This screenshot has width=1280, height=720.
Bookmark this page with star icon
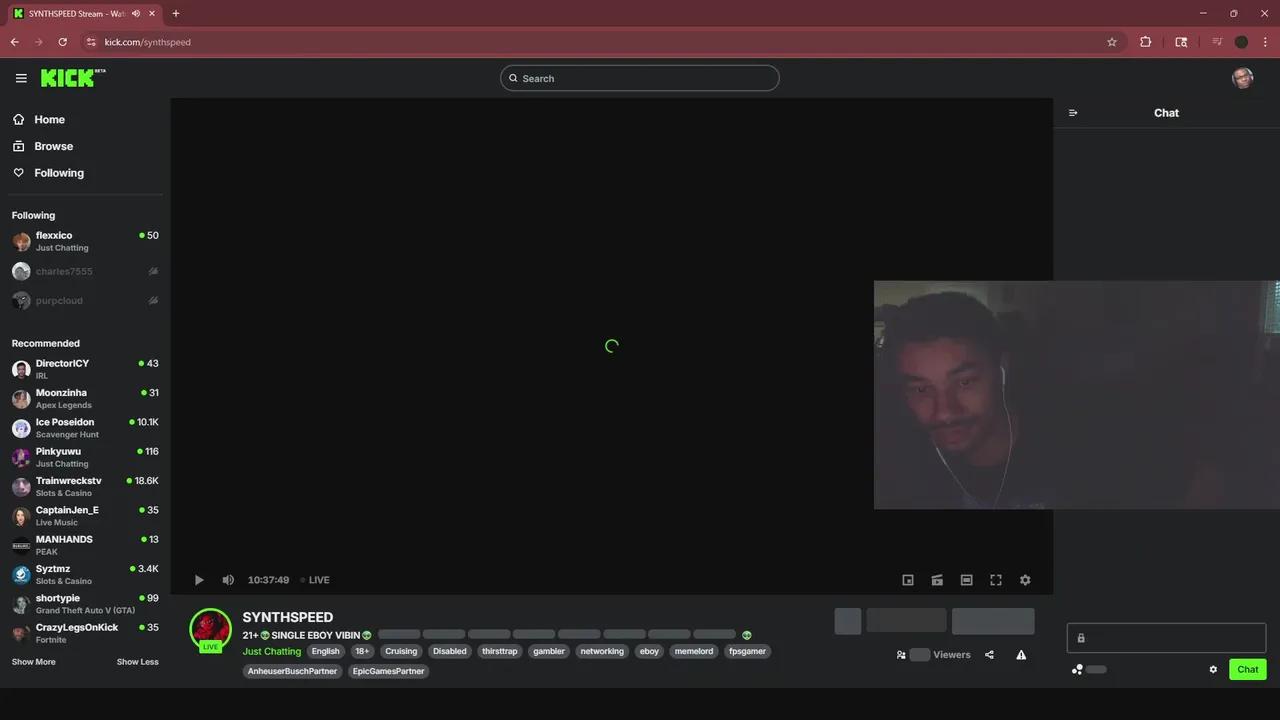pos(1111,42)
